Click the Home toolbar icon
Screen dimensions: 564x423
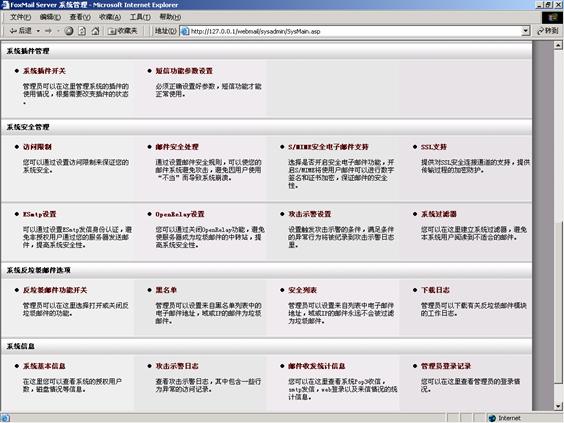[95, 31]
